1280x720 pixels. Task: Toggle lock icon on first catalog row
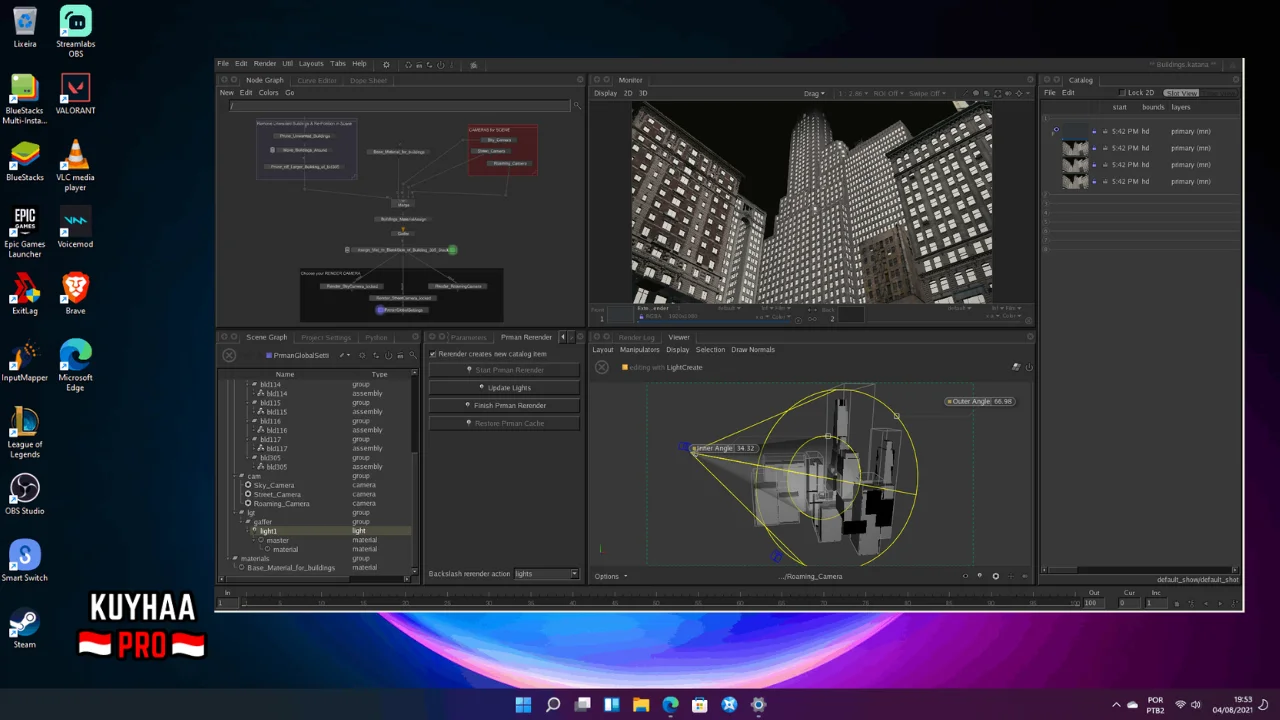1094,131
